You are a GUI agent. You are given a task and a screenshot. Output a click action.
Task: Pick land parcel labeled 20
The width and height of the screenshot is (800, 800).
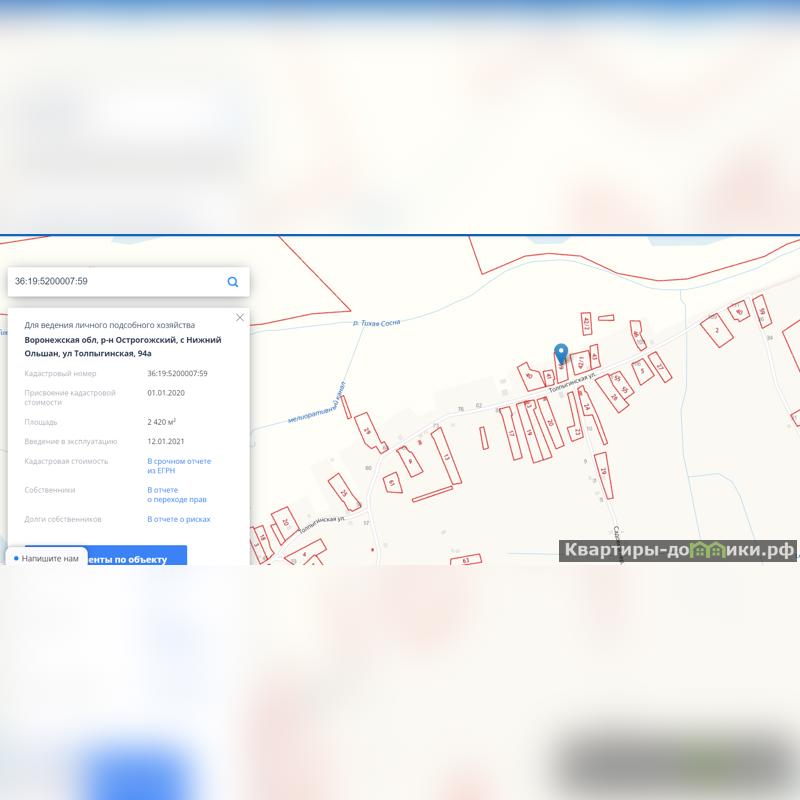pos(548,423)
